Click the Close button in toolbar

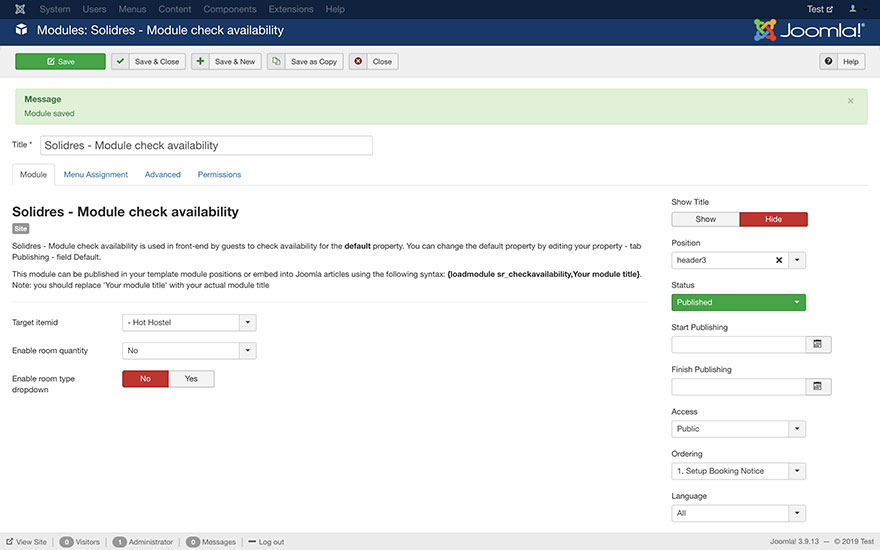[x=374, y=61]
